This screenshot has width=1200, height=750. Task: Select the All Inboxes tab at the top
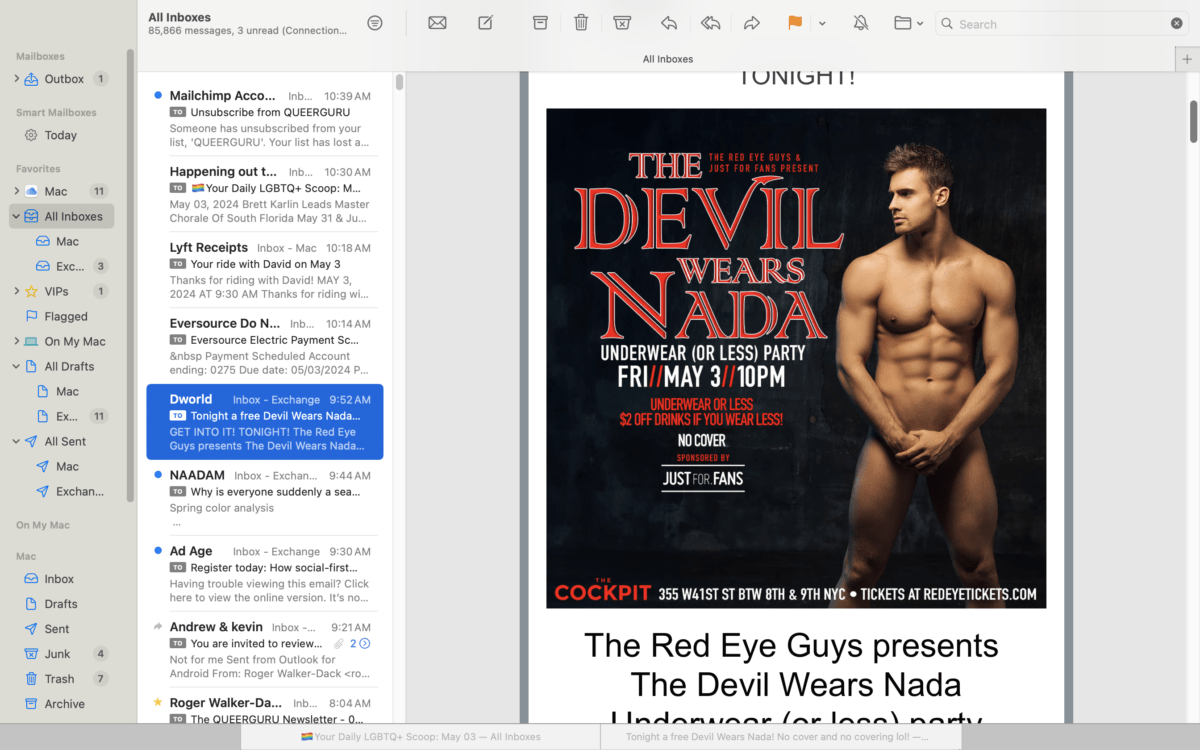pyautogui.click(x=668, y=59)
